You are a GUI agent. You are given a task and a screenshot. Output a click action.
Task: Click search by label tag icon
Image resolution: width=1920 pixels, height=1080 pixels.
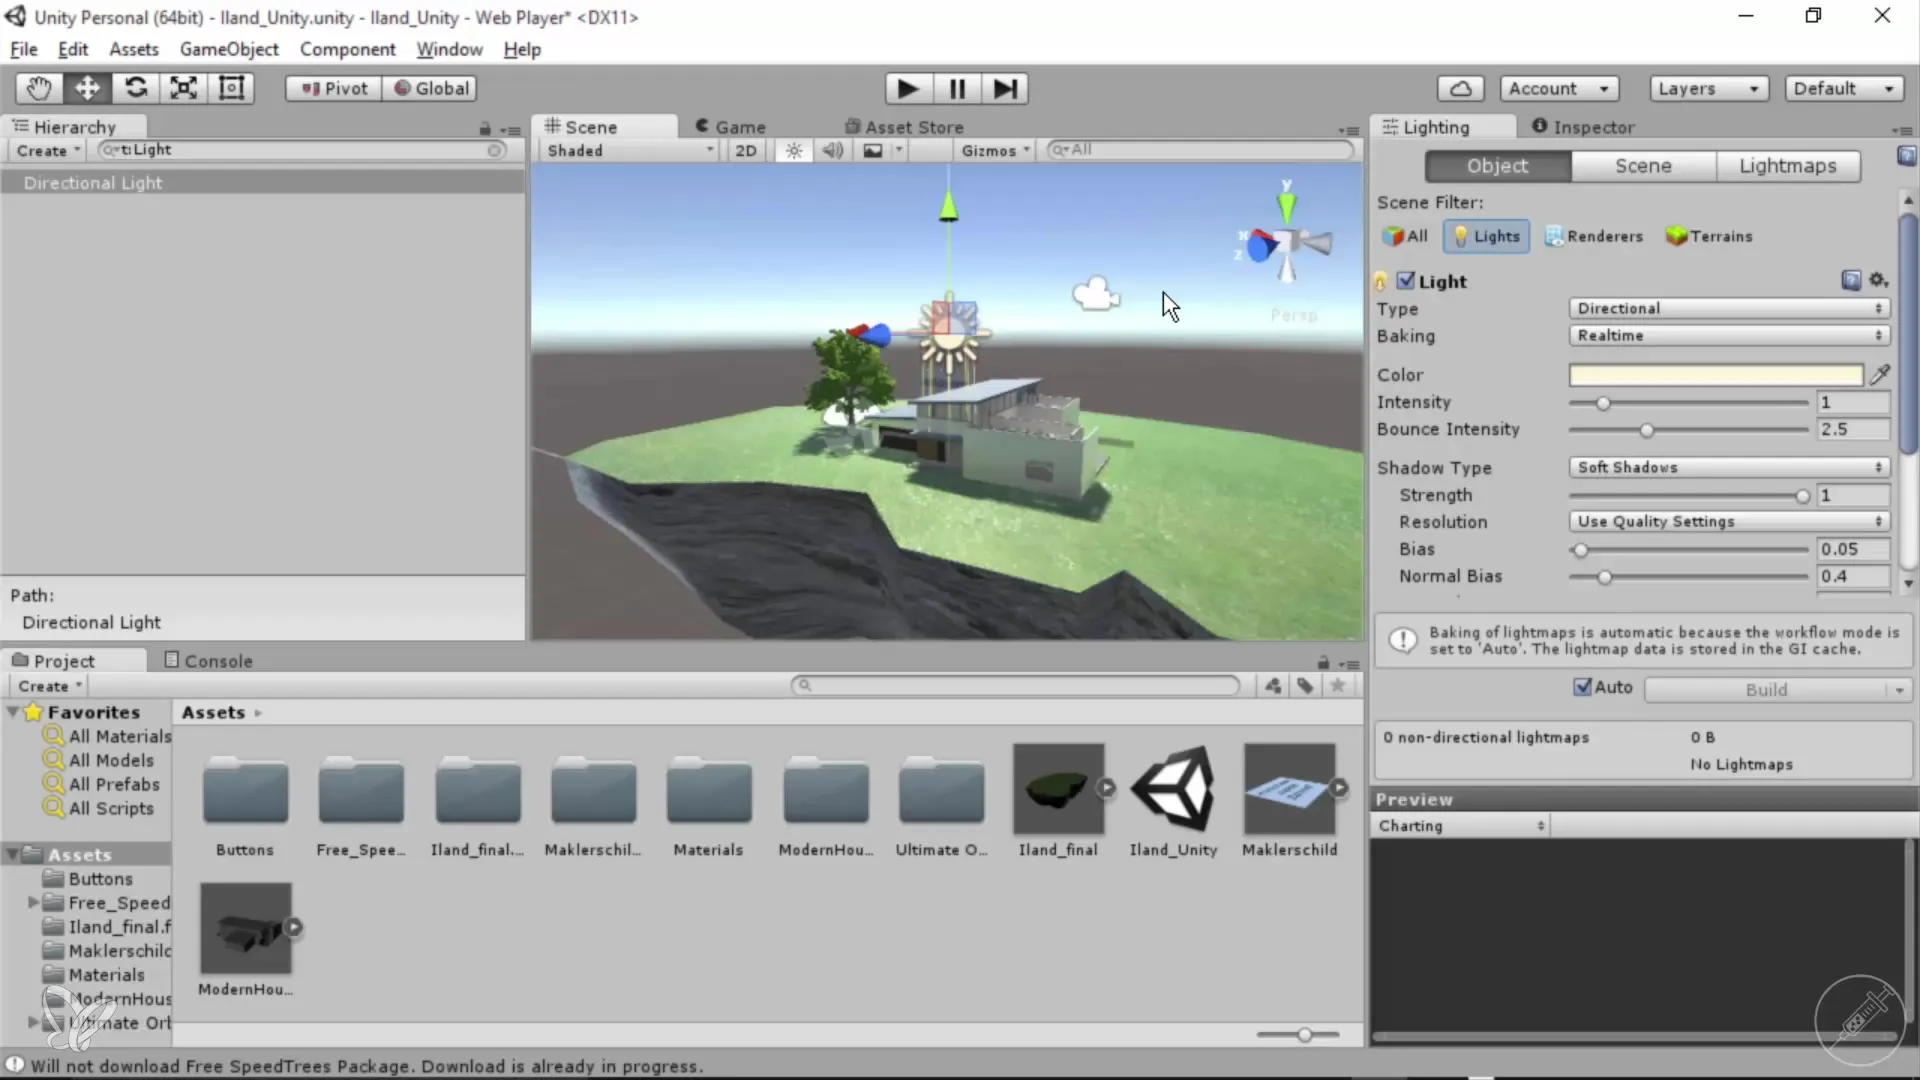point(1305,686)
